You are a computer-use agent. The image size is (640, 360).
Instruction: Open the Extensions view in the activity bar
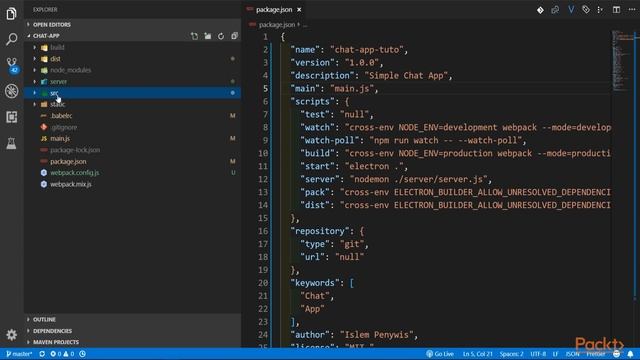tap(11, 117)
